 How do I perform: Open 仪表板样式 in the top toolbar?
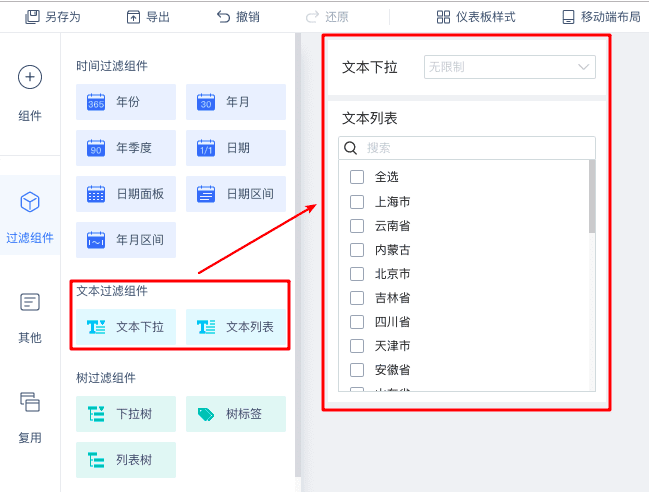pos(476,17)
